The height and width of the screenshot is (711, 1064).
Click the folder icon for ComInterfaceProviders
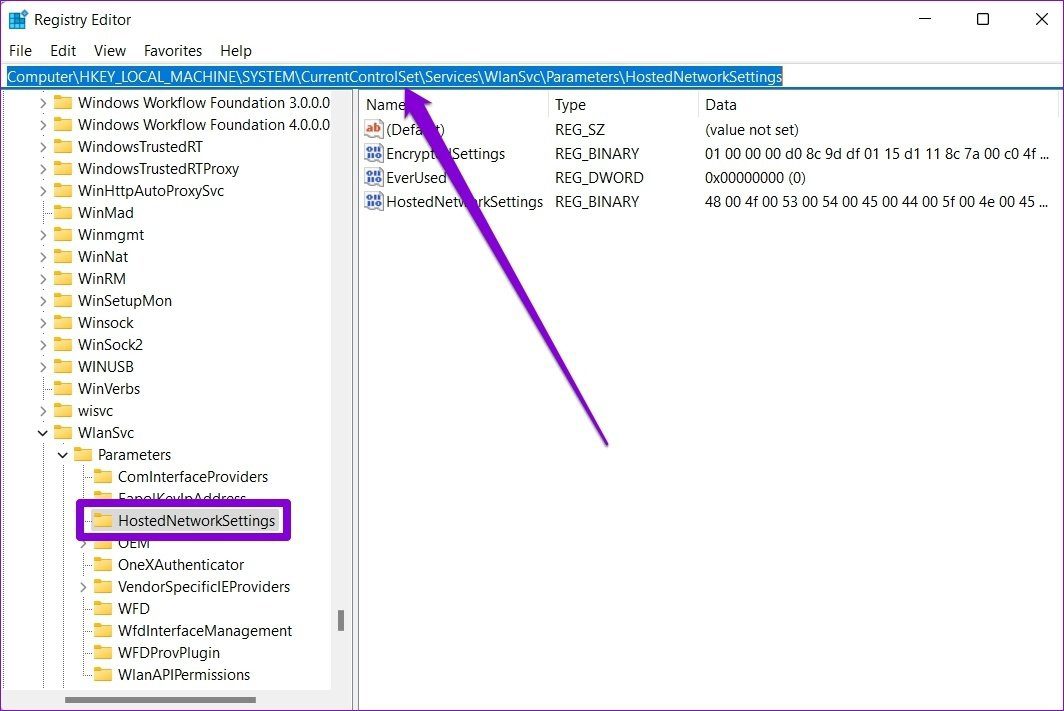click(x=103, y=476)
